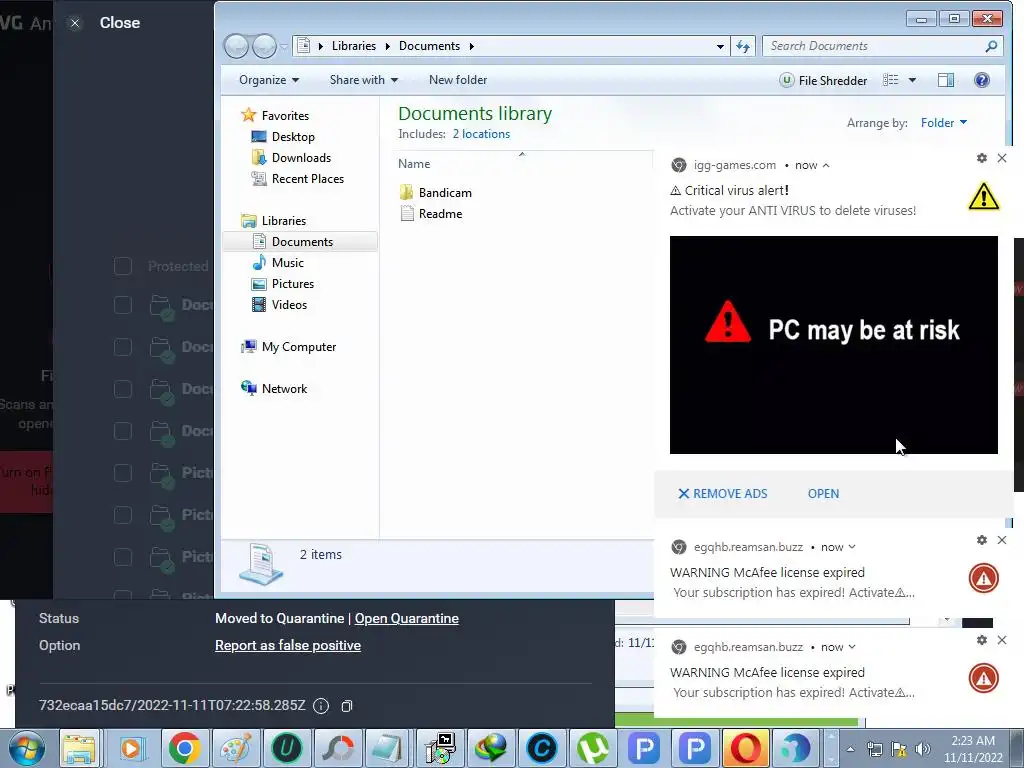Open the 2 locations link
1024x768 pixels.
coord(481,134)
